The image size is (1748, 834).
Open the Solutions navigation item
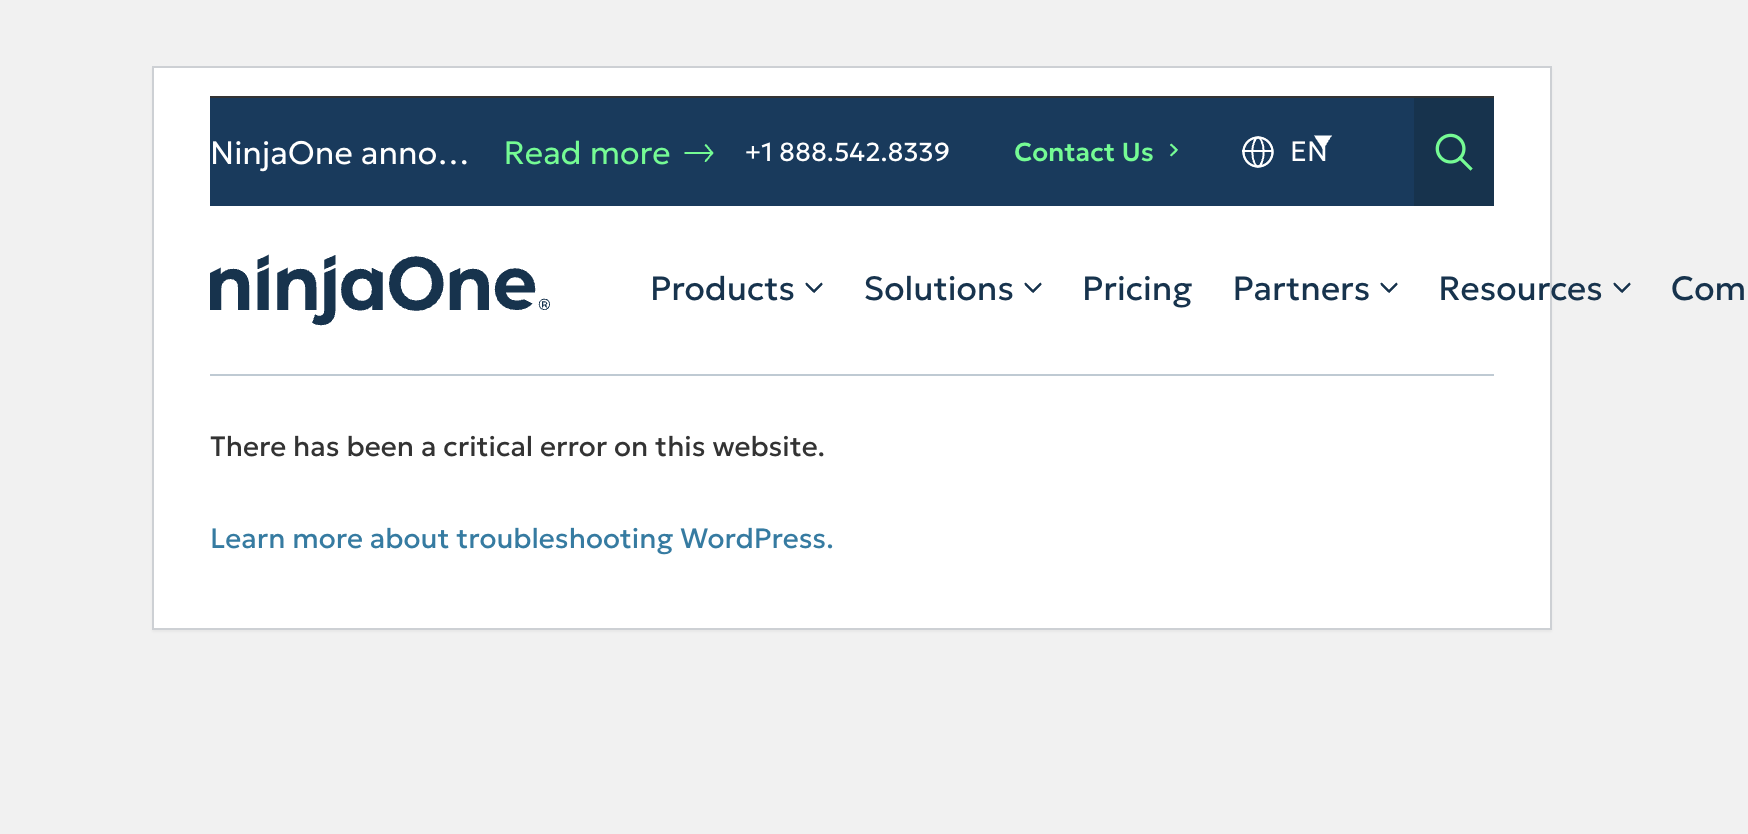click(939, 289)
